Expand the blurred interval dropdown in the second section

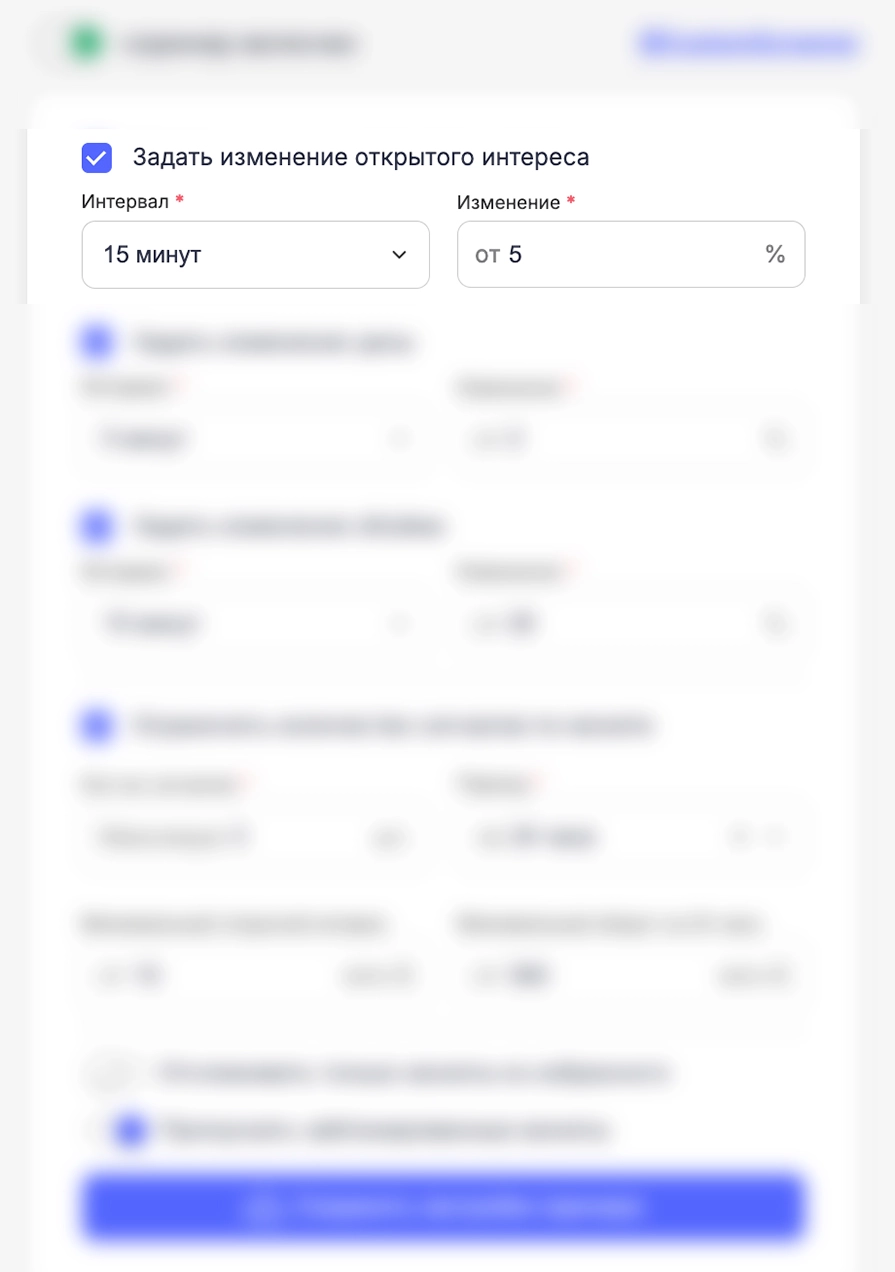(255, 439)
